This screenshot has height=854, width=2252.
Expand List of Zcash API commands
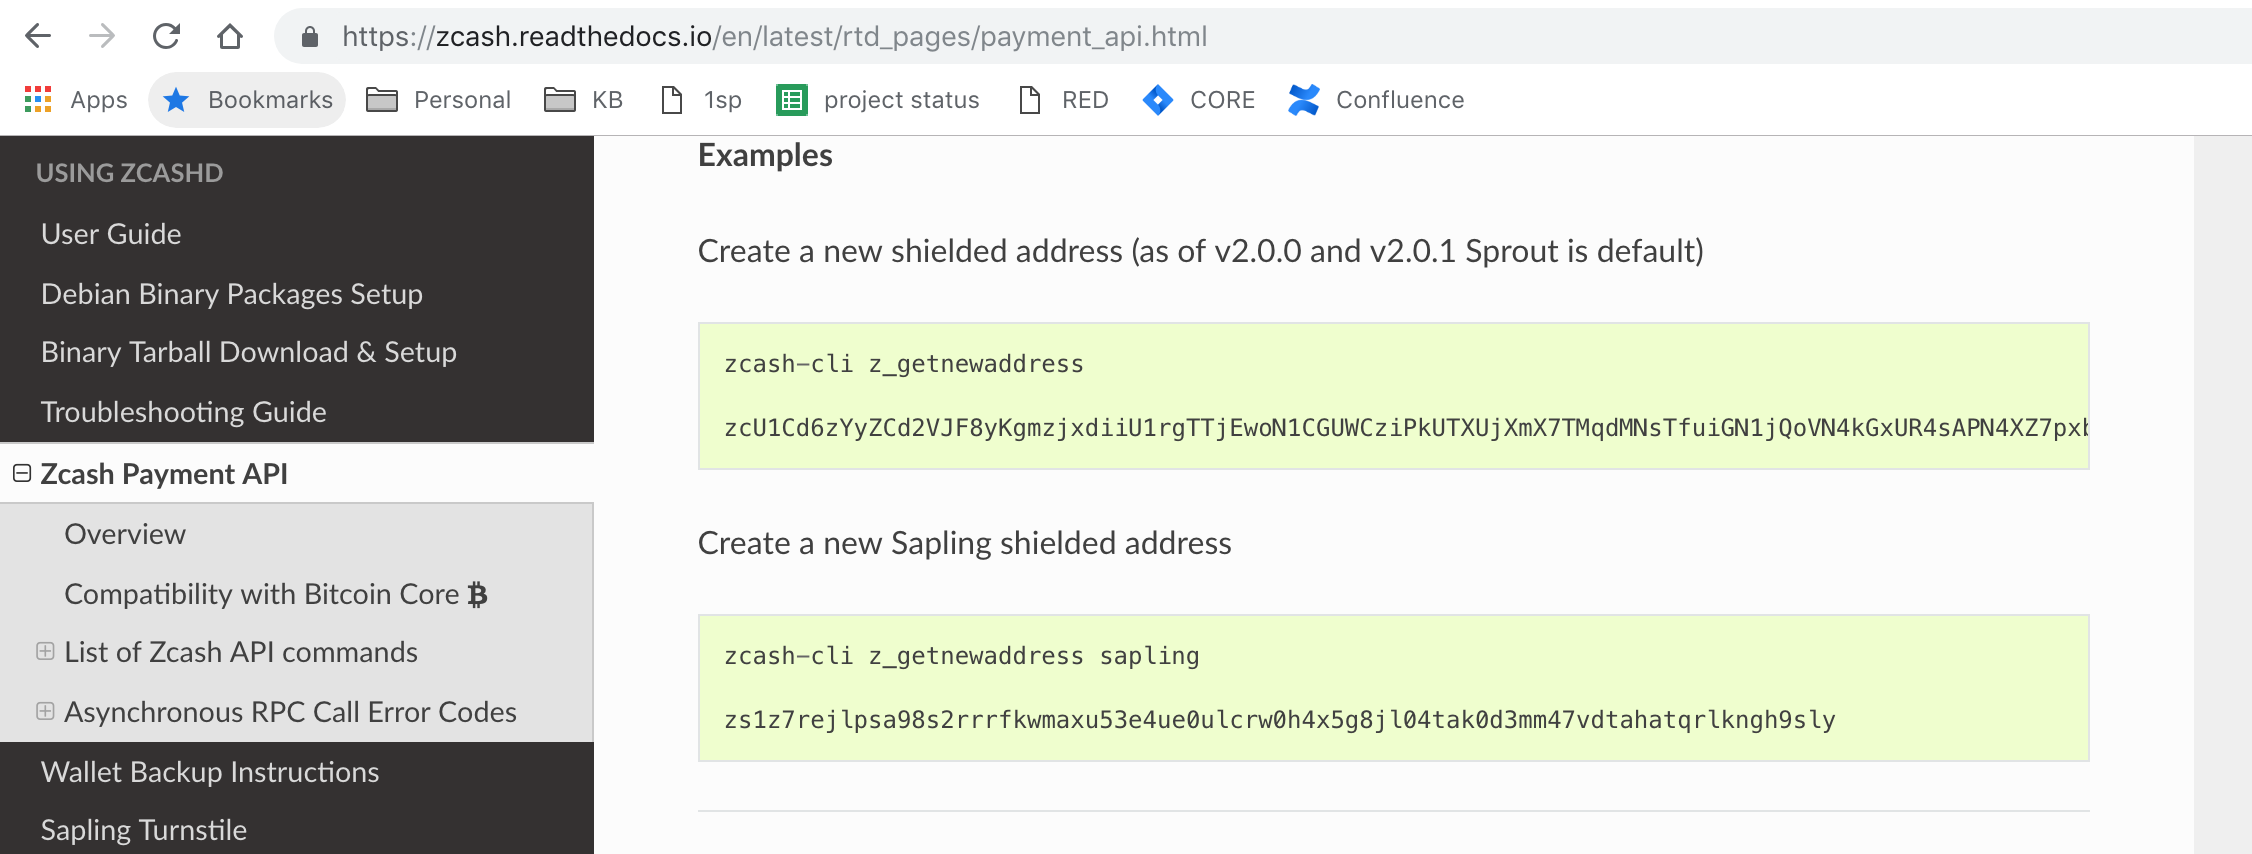pyautogui.click(x=45, y=651)
